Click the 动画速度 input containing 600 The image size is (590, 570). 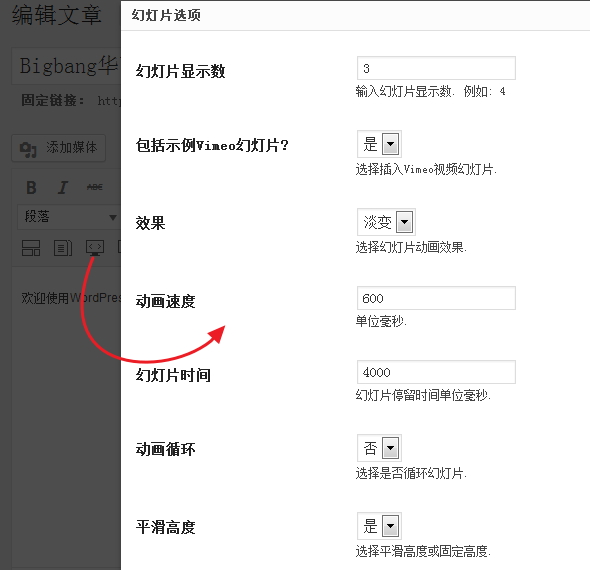point(436,298)
